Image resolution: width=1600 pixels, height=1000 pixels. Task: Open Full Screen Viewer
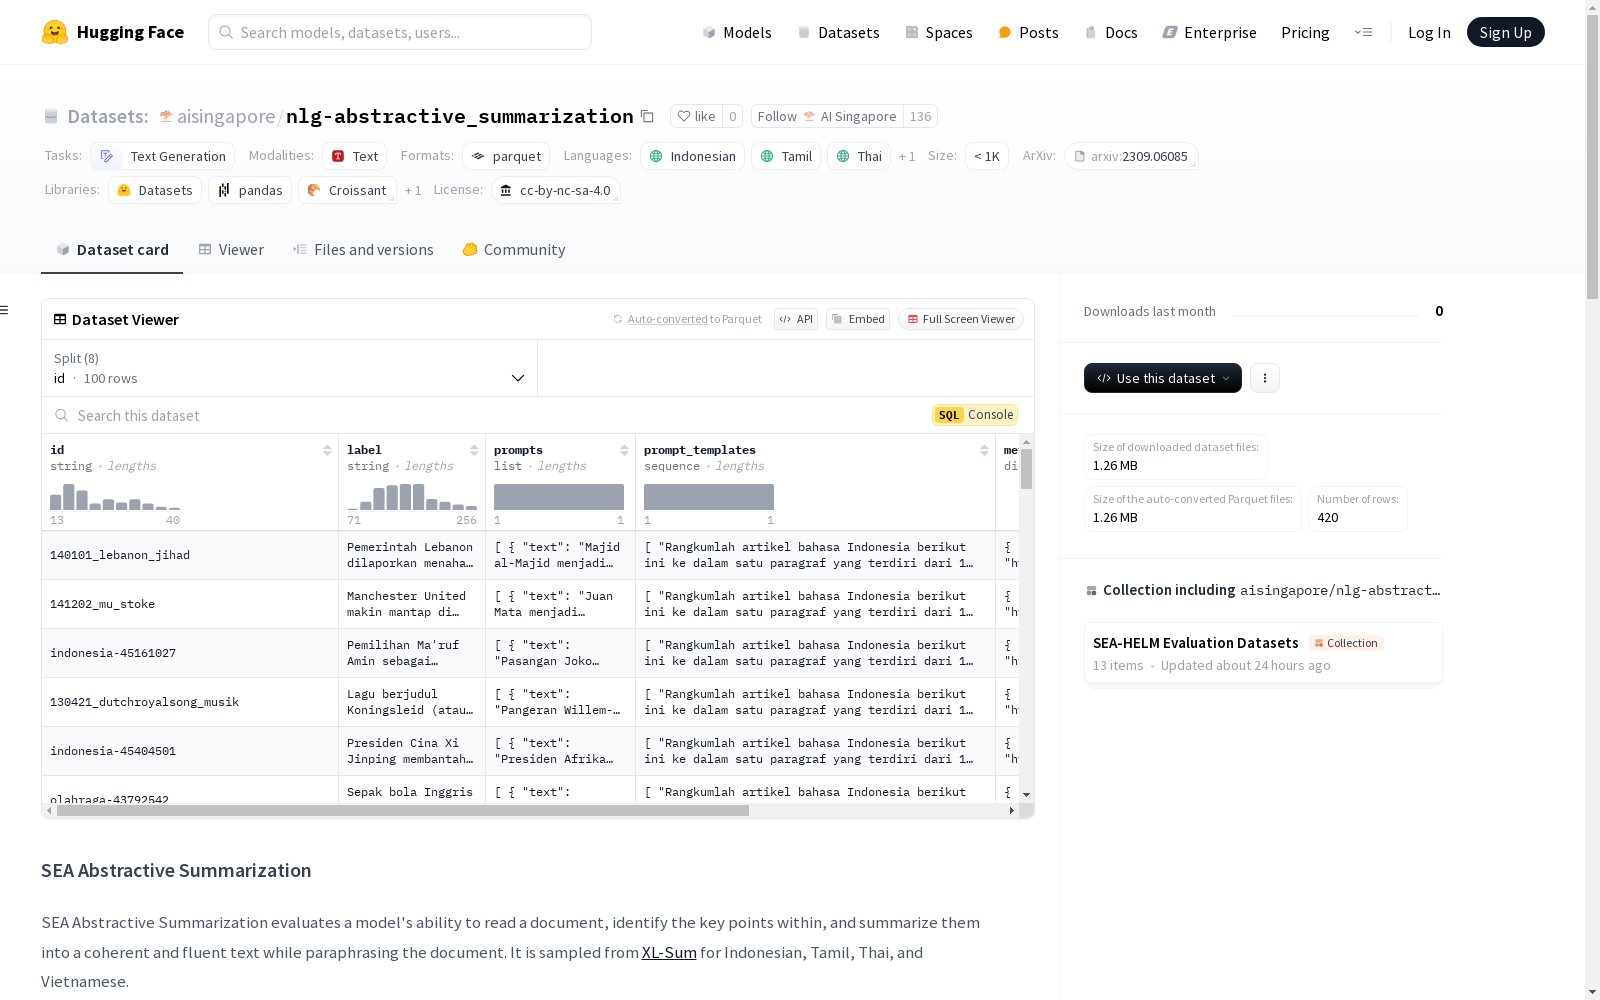961,319
